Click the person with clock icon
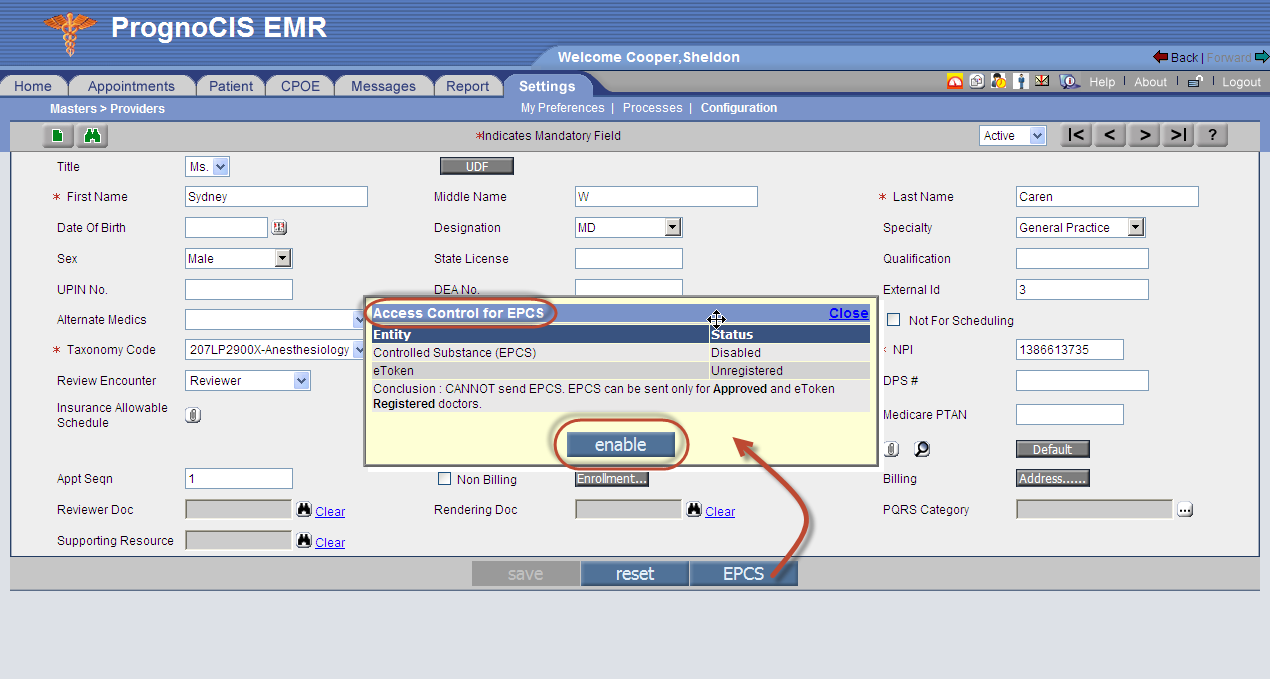This screenshot has height=679, width=1270. [998, 82]
